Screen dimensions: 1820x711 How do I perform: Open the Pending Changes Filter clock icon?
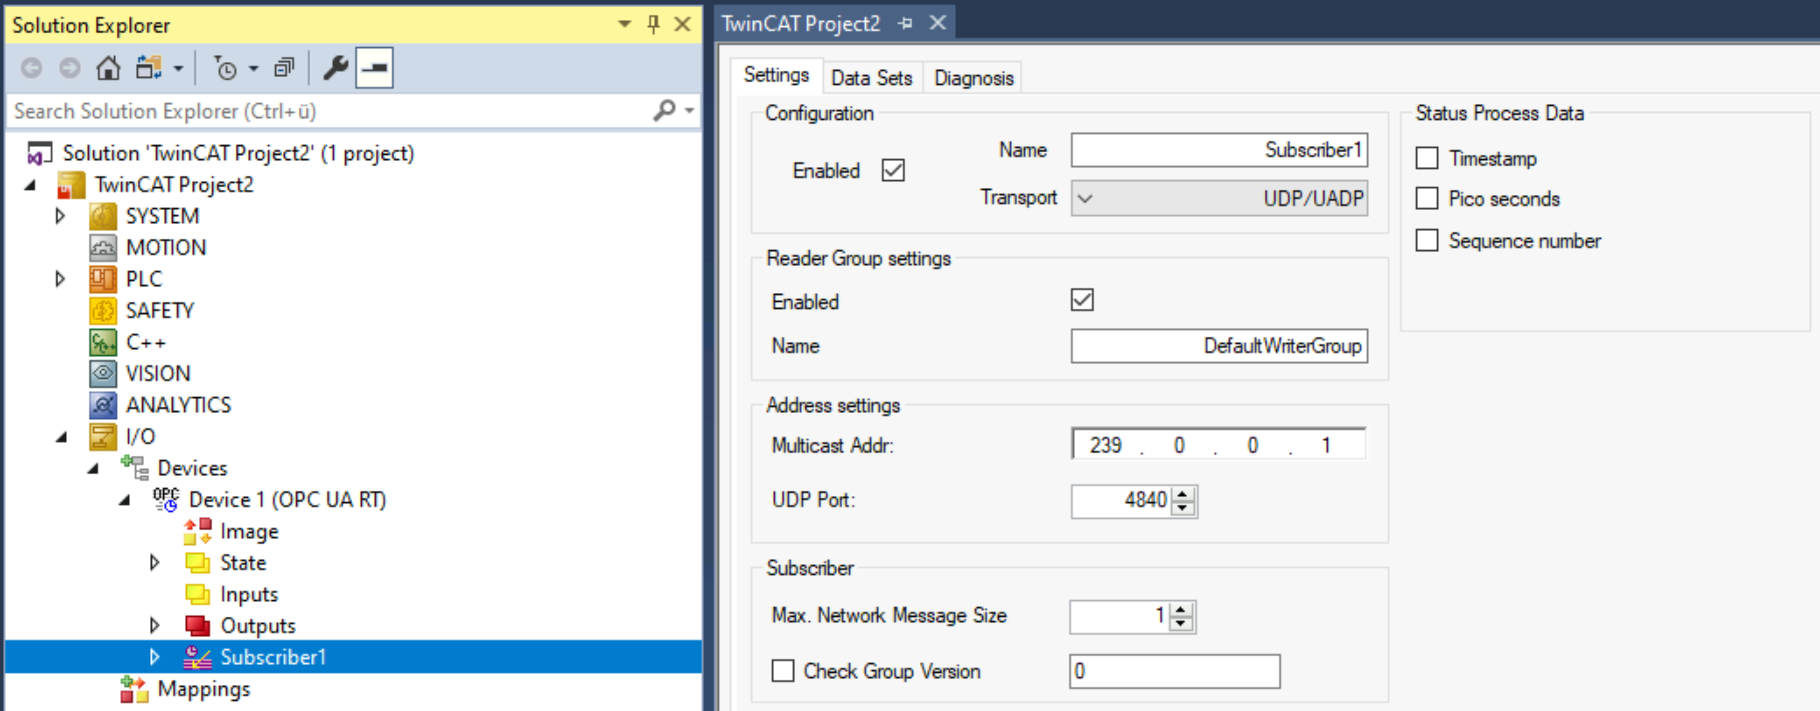226,68
